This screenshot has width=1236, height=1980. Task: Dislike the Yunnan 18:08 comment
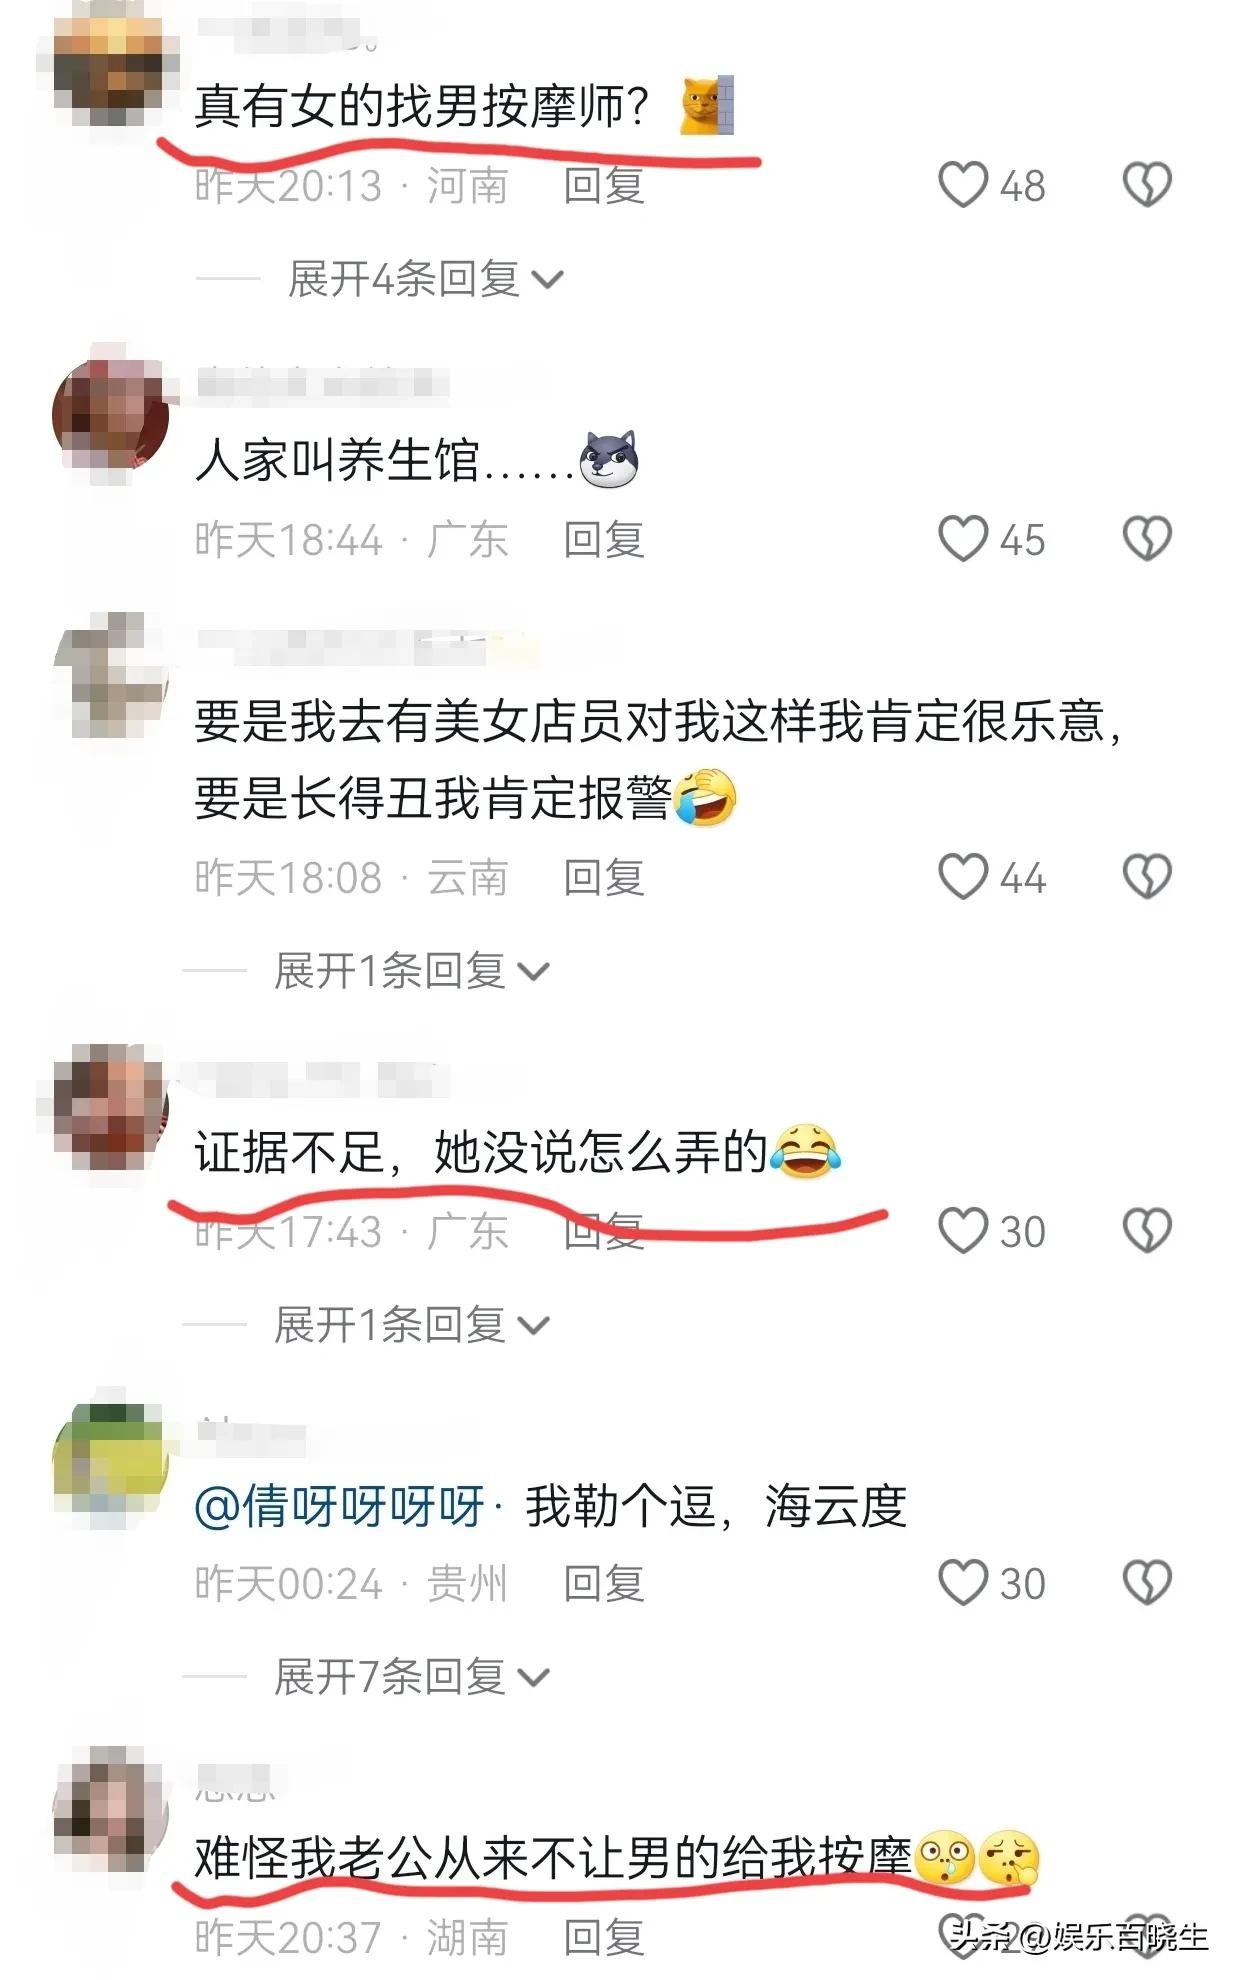(x=1147, y=877)
